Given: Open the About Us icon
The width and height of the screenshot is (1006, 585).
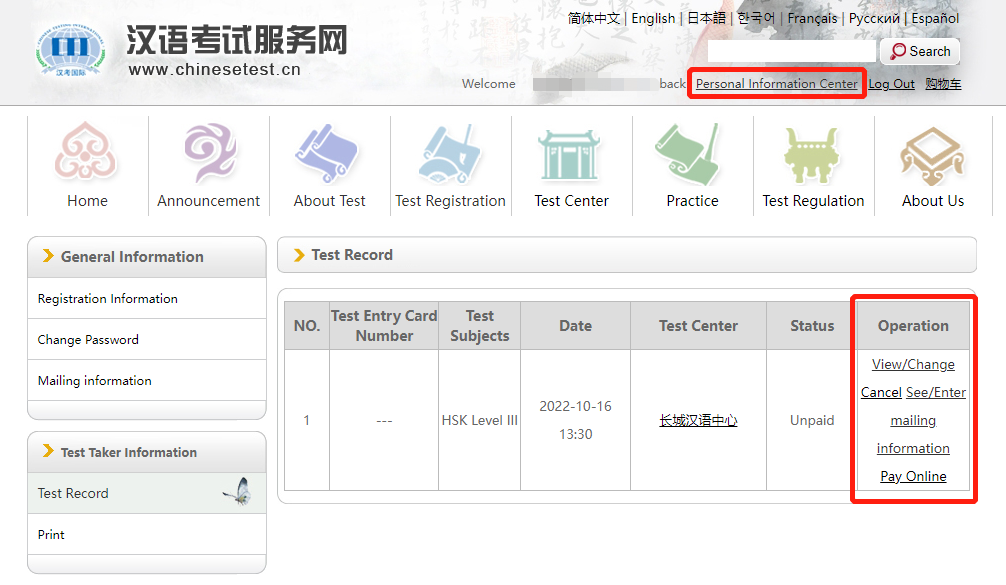Looking at the screenshot, I should 932,154.
